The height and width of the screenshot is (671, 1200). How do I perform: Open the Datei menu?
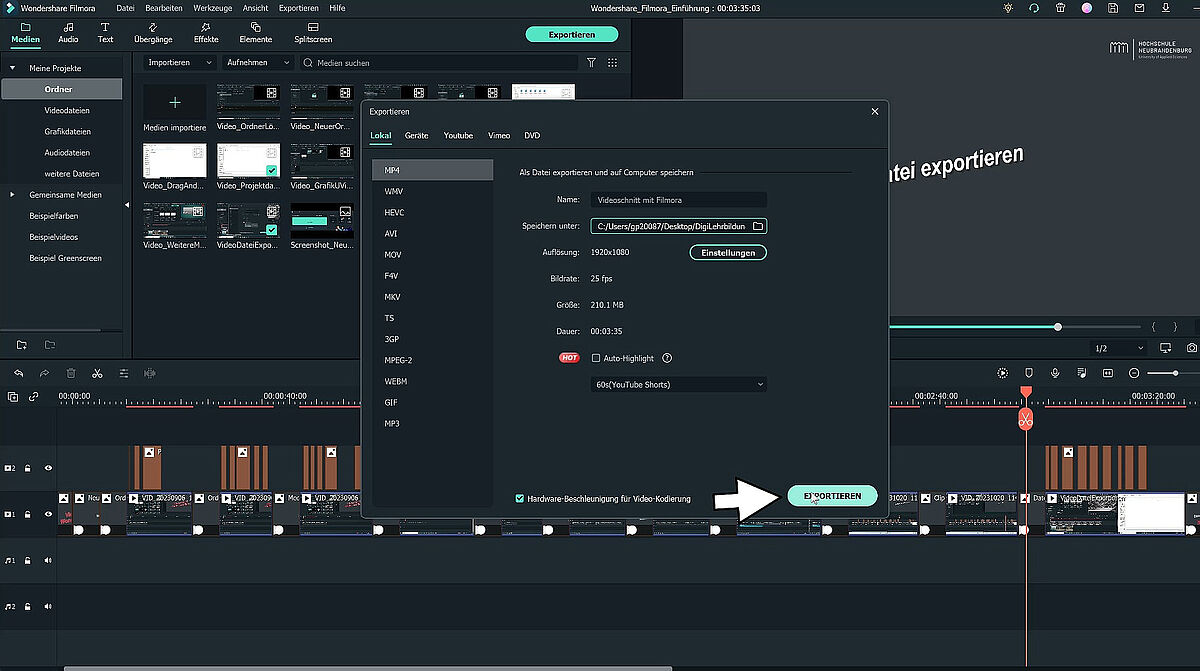[x=125, y=7]
